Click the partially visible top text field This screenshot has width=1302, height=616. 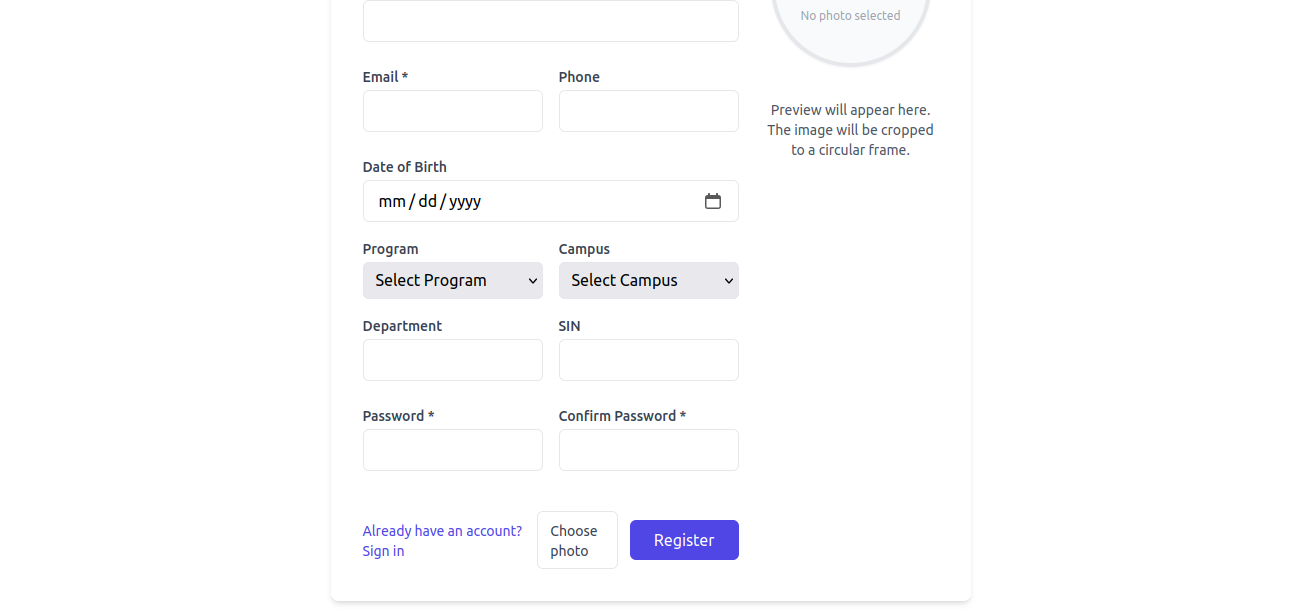click(x=550, y=21)
